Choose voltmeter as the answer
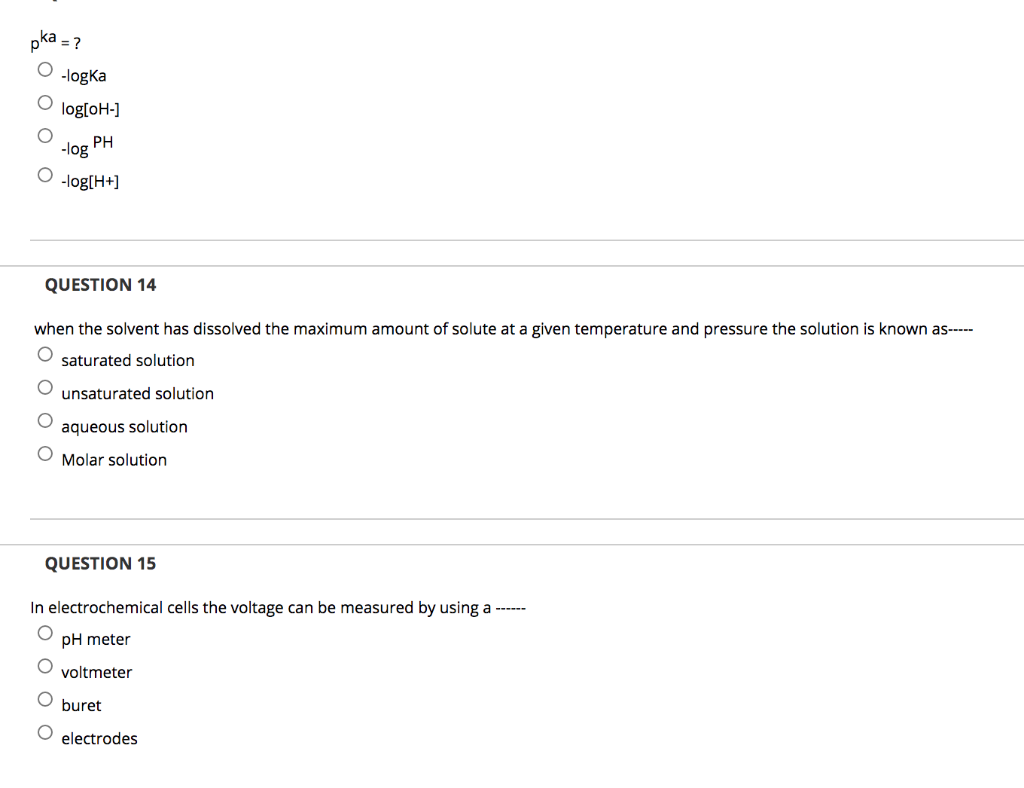The image size is (1024, 788). coord(45,665)
